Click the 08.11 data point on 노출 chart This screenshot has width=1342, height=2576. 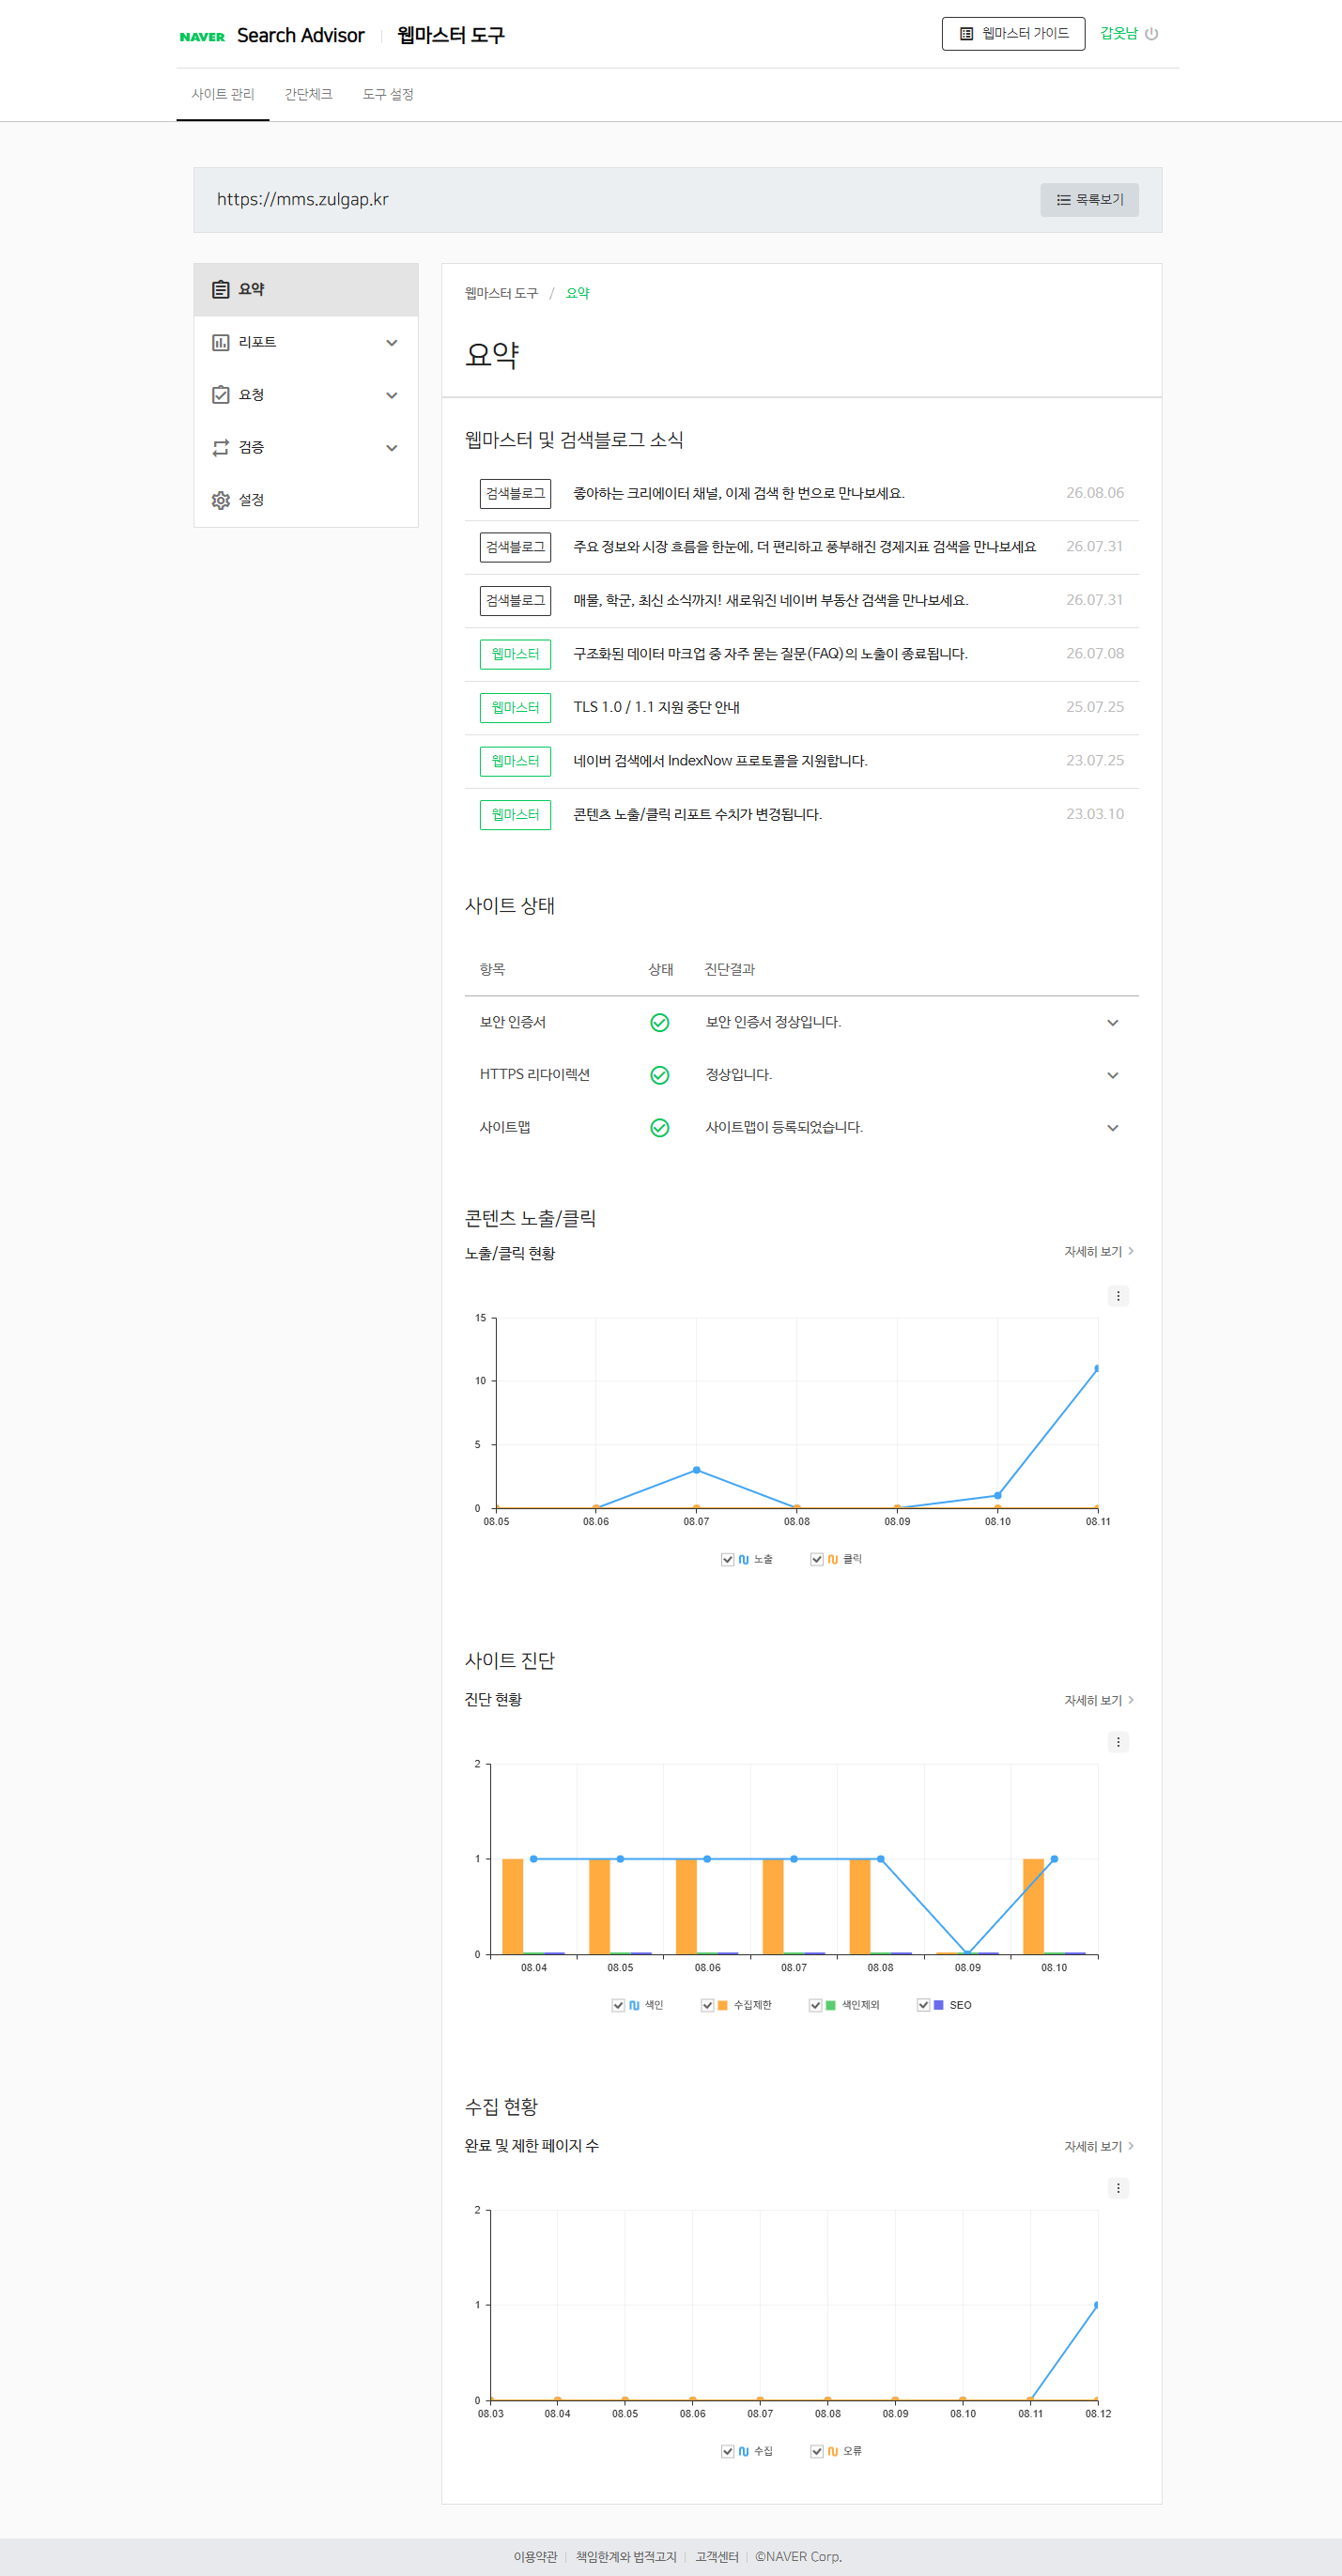(1097, 1368)
